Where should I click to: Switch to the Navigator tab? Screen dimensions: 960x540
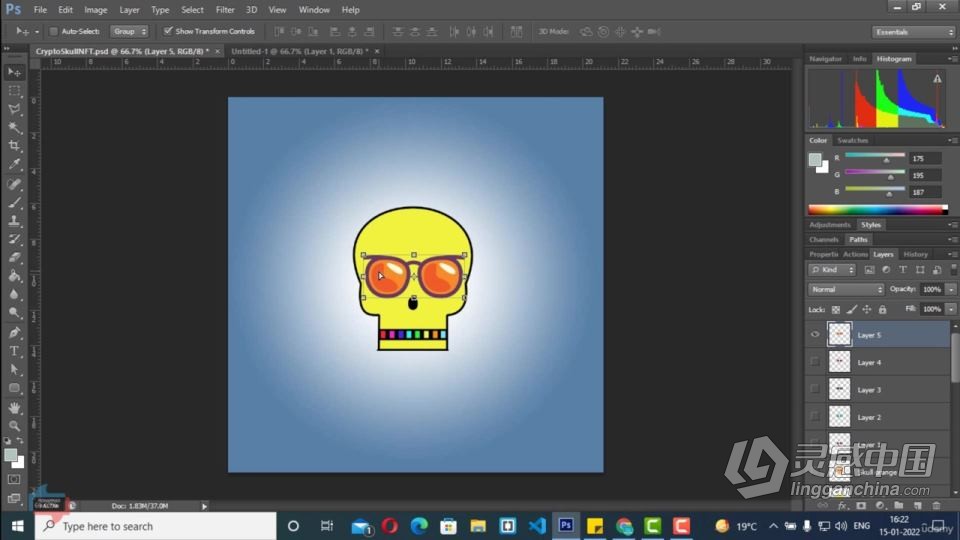pyautogui.click(x=825, y=59)
